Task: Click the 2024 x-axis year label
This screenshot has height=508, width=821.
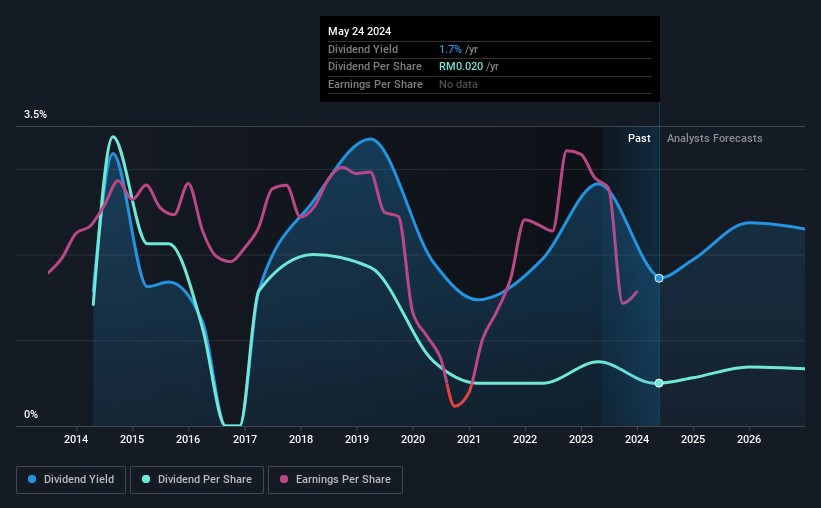Action: (x=637, y=439)
